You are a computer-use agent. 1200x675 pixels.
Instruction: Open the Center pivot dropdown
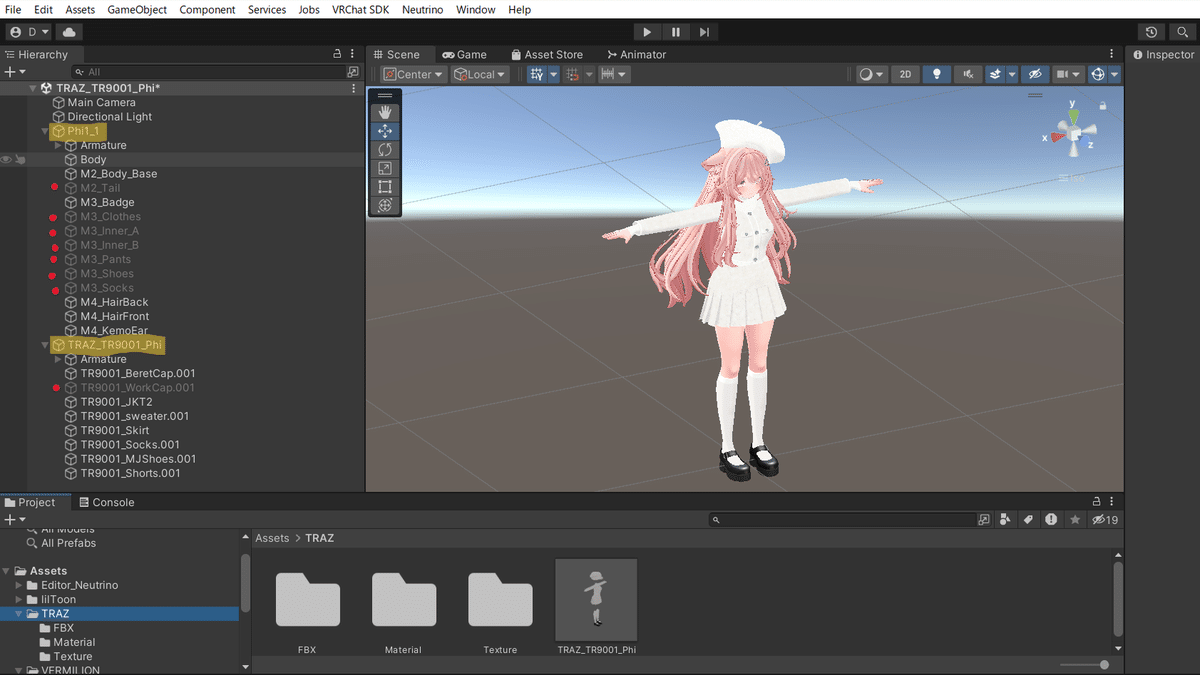coord(413,74)
